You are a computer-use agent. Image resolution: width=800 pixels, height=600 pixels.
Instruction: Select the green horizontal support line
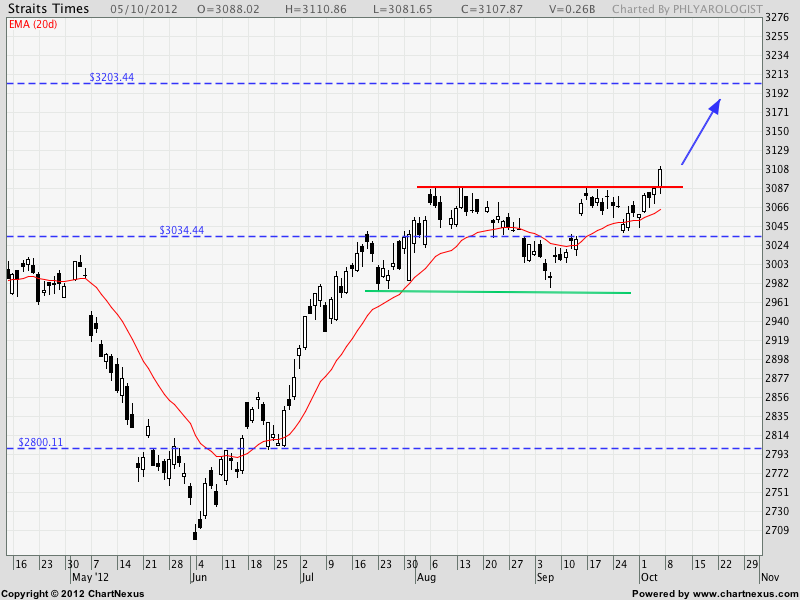point(500,292)
